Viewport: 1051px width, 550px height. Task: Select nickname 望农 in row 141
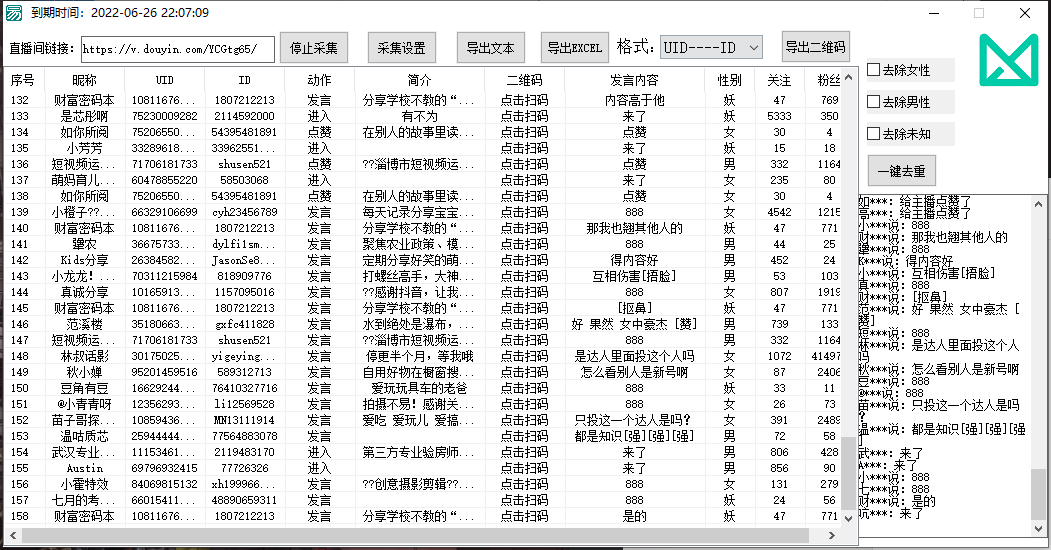coord(84,244)
